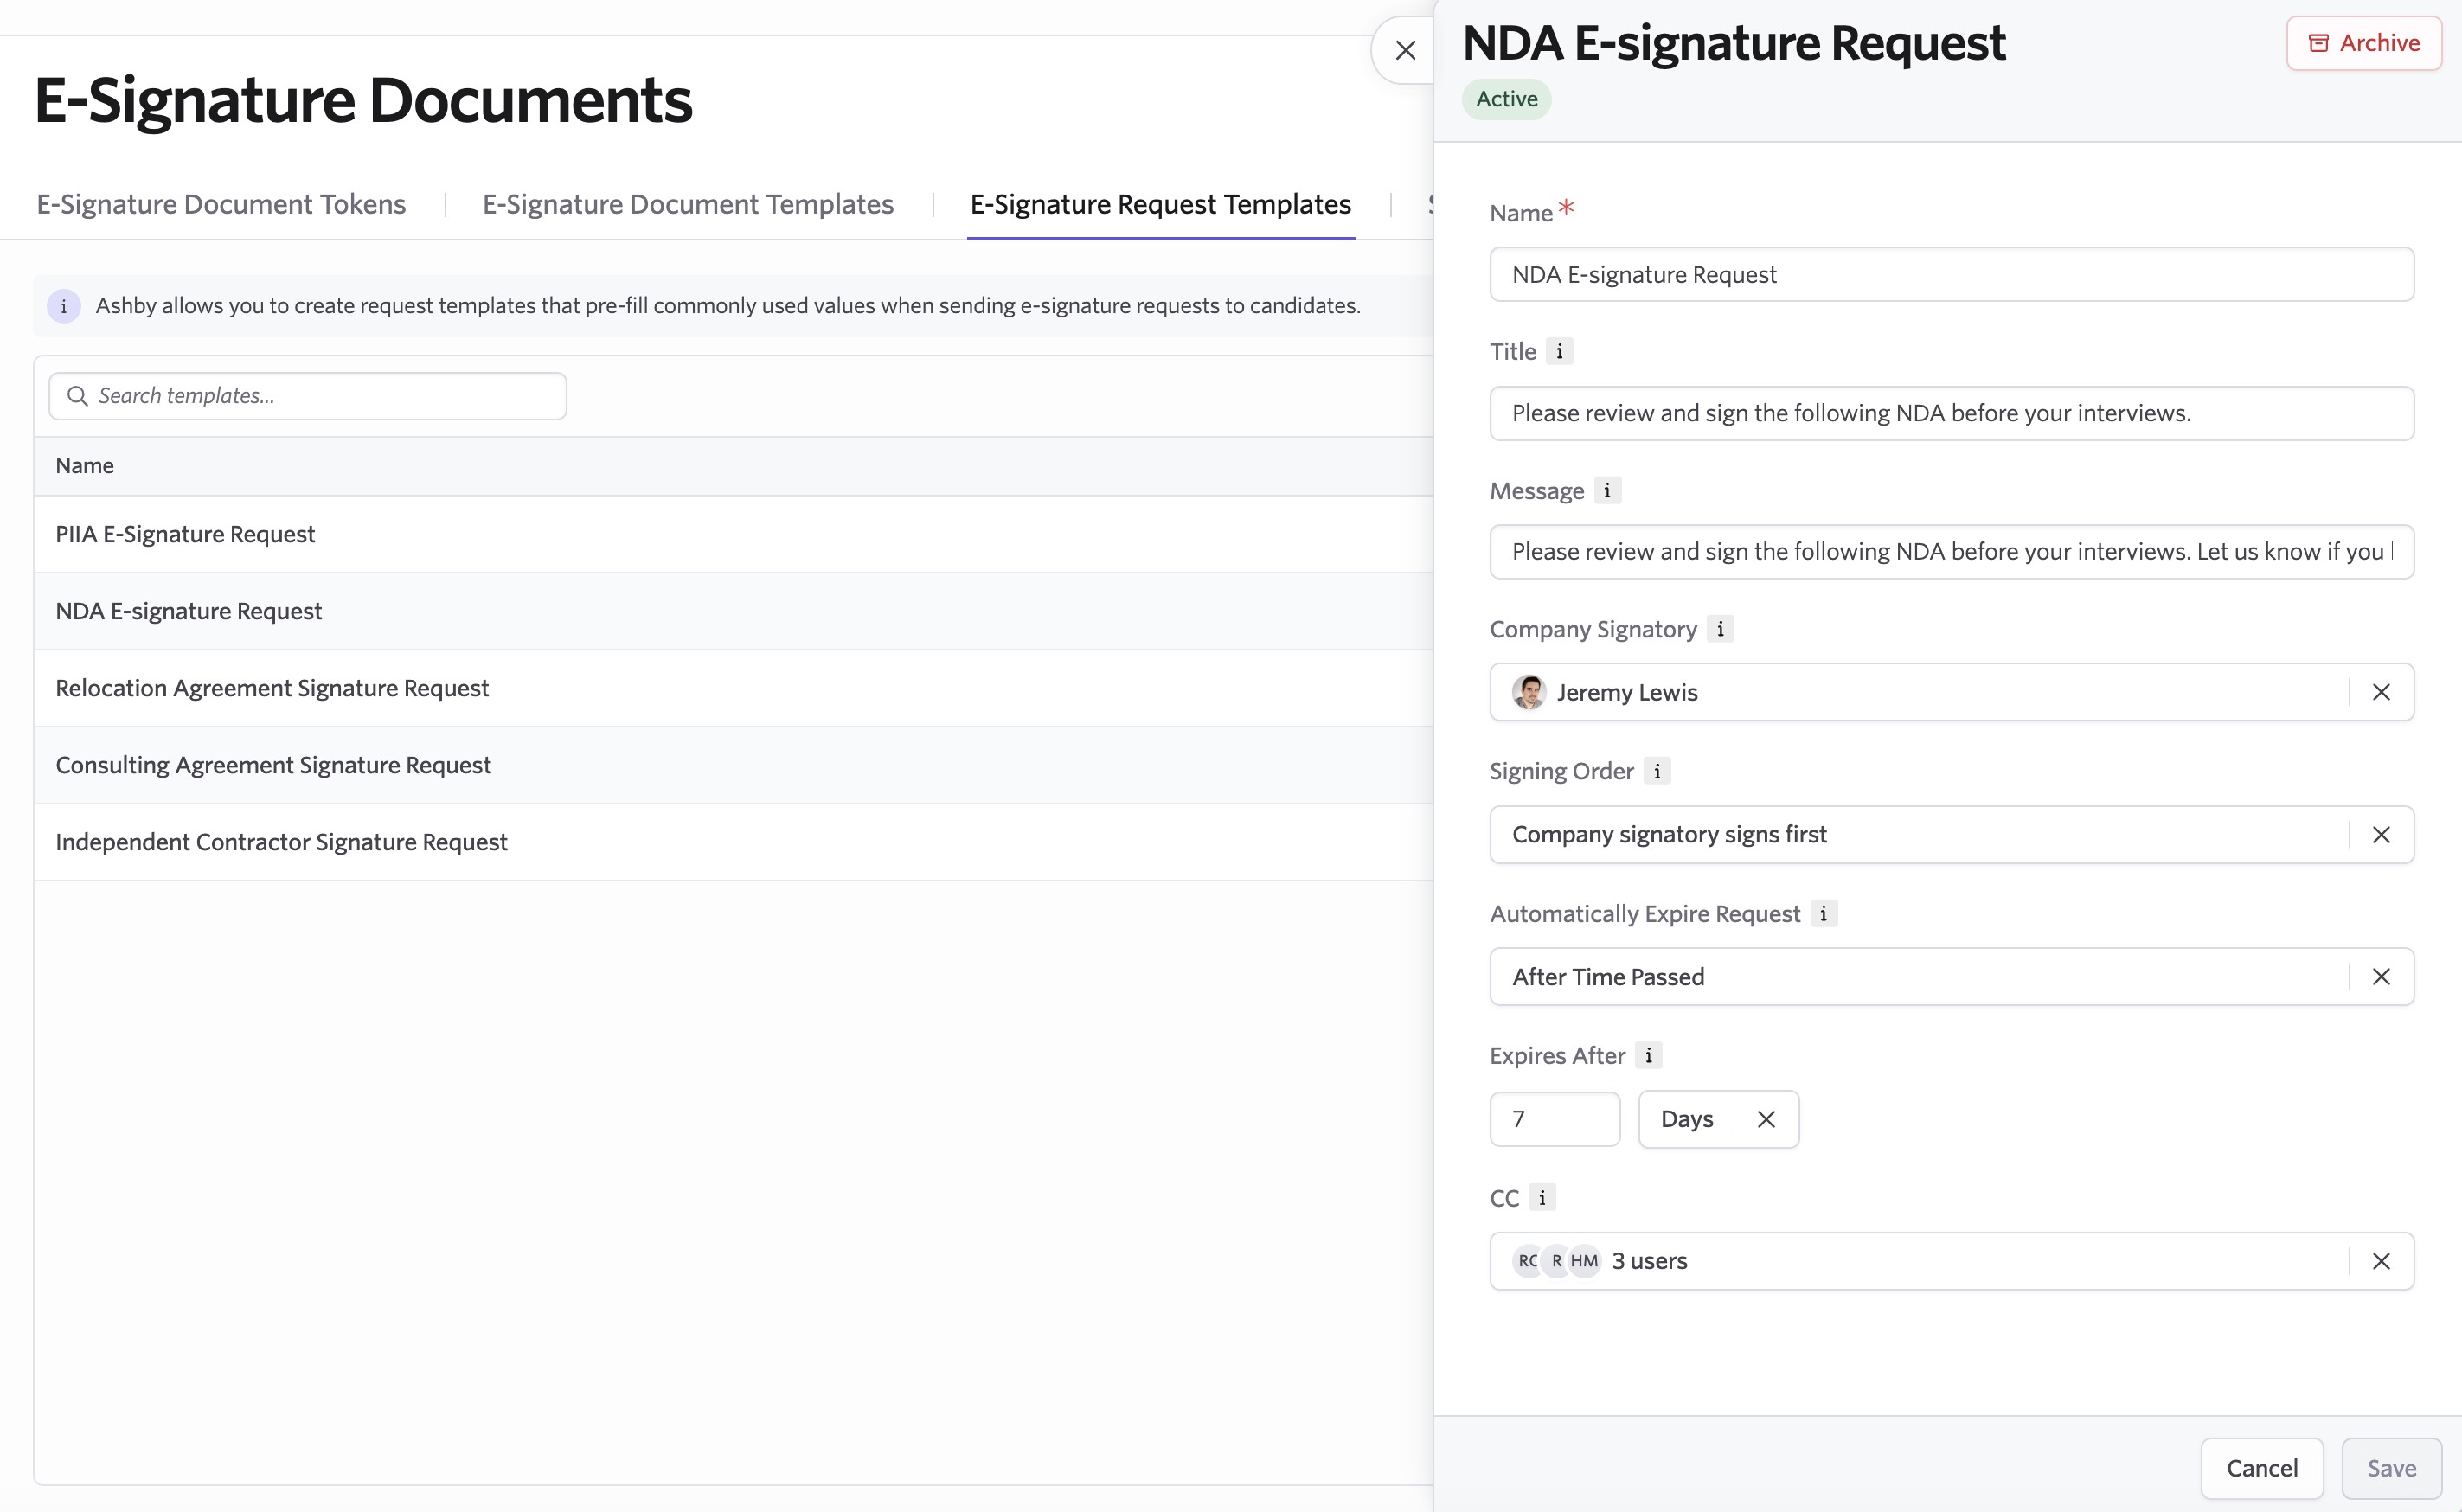This screenshot has width=2462, height=1512.
Task: Clear the CC users selection
Action: click(x=2380, y=1261)
